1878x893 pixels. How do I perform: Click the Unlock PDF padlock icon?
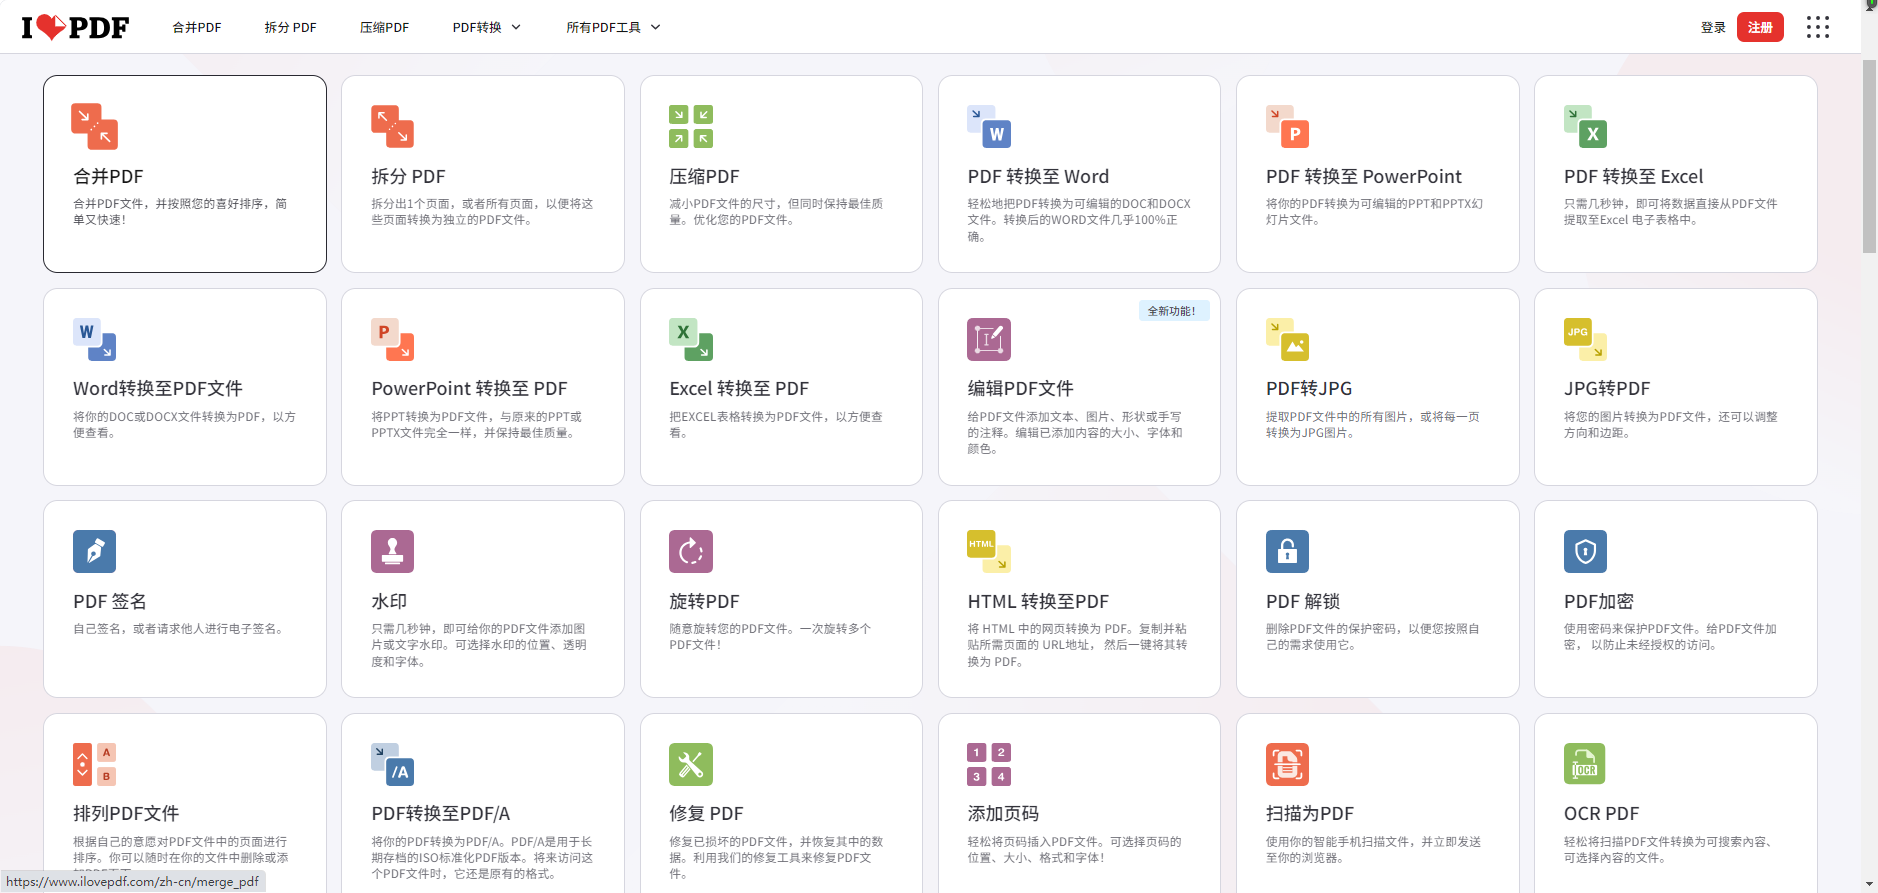coord(1287,551)
